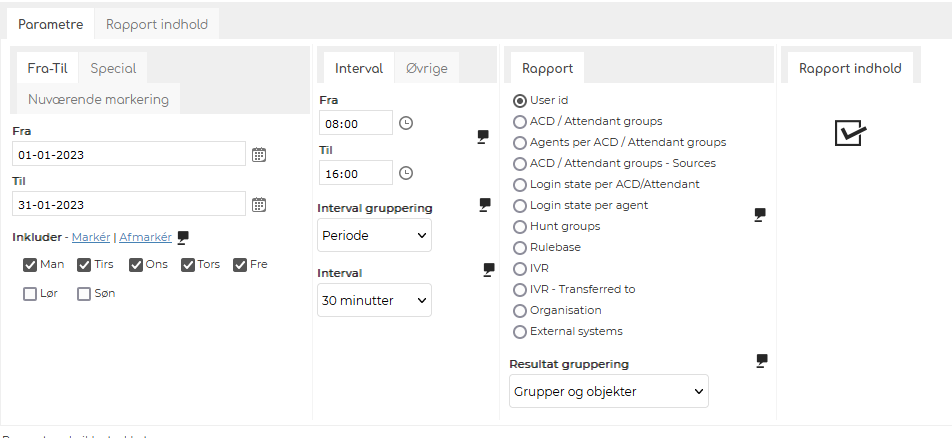Open calendar picker for Til date
This screenshot has width=952, height=438.
pos(259,205)
